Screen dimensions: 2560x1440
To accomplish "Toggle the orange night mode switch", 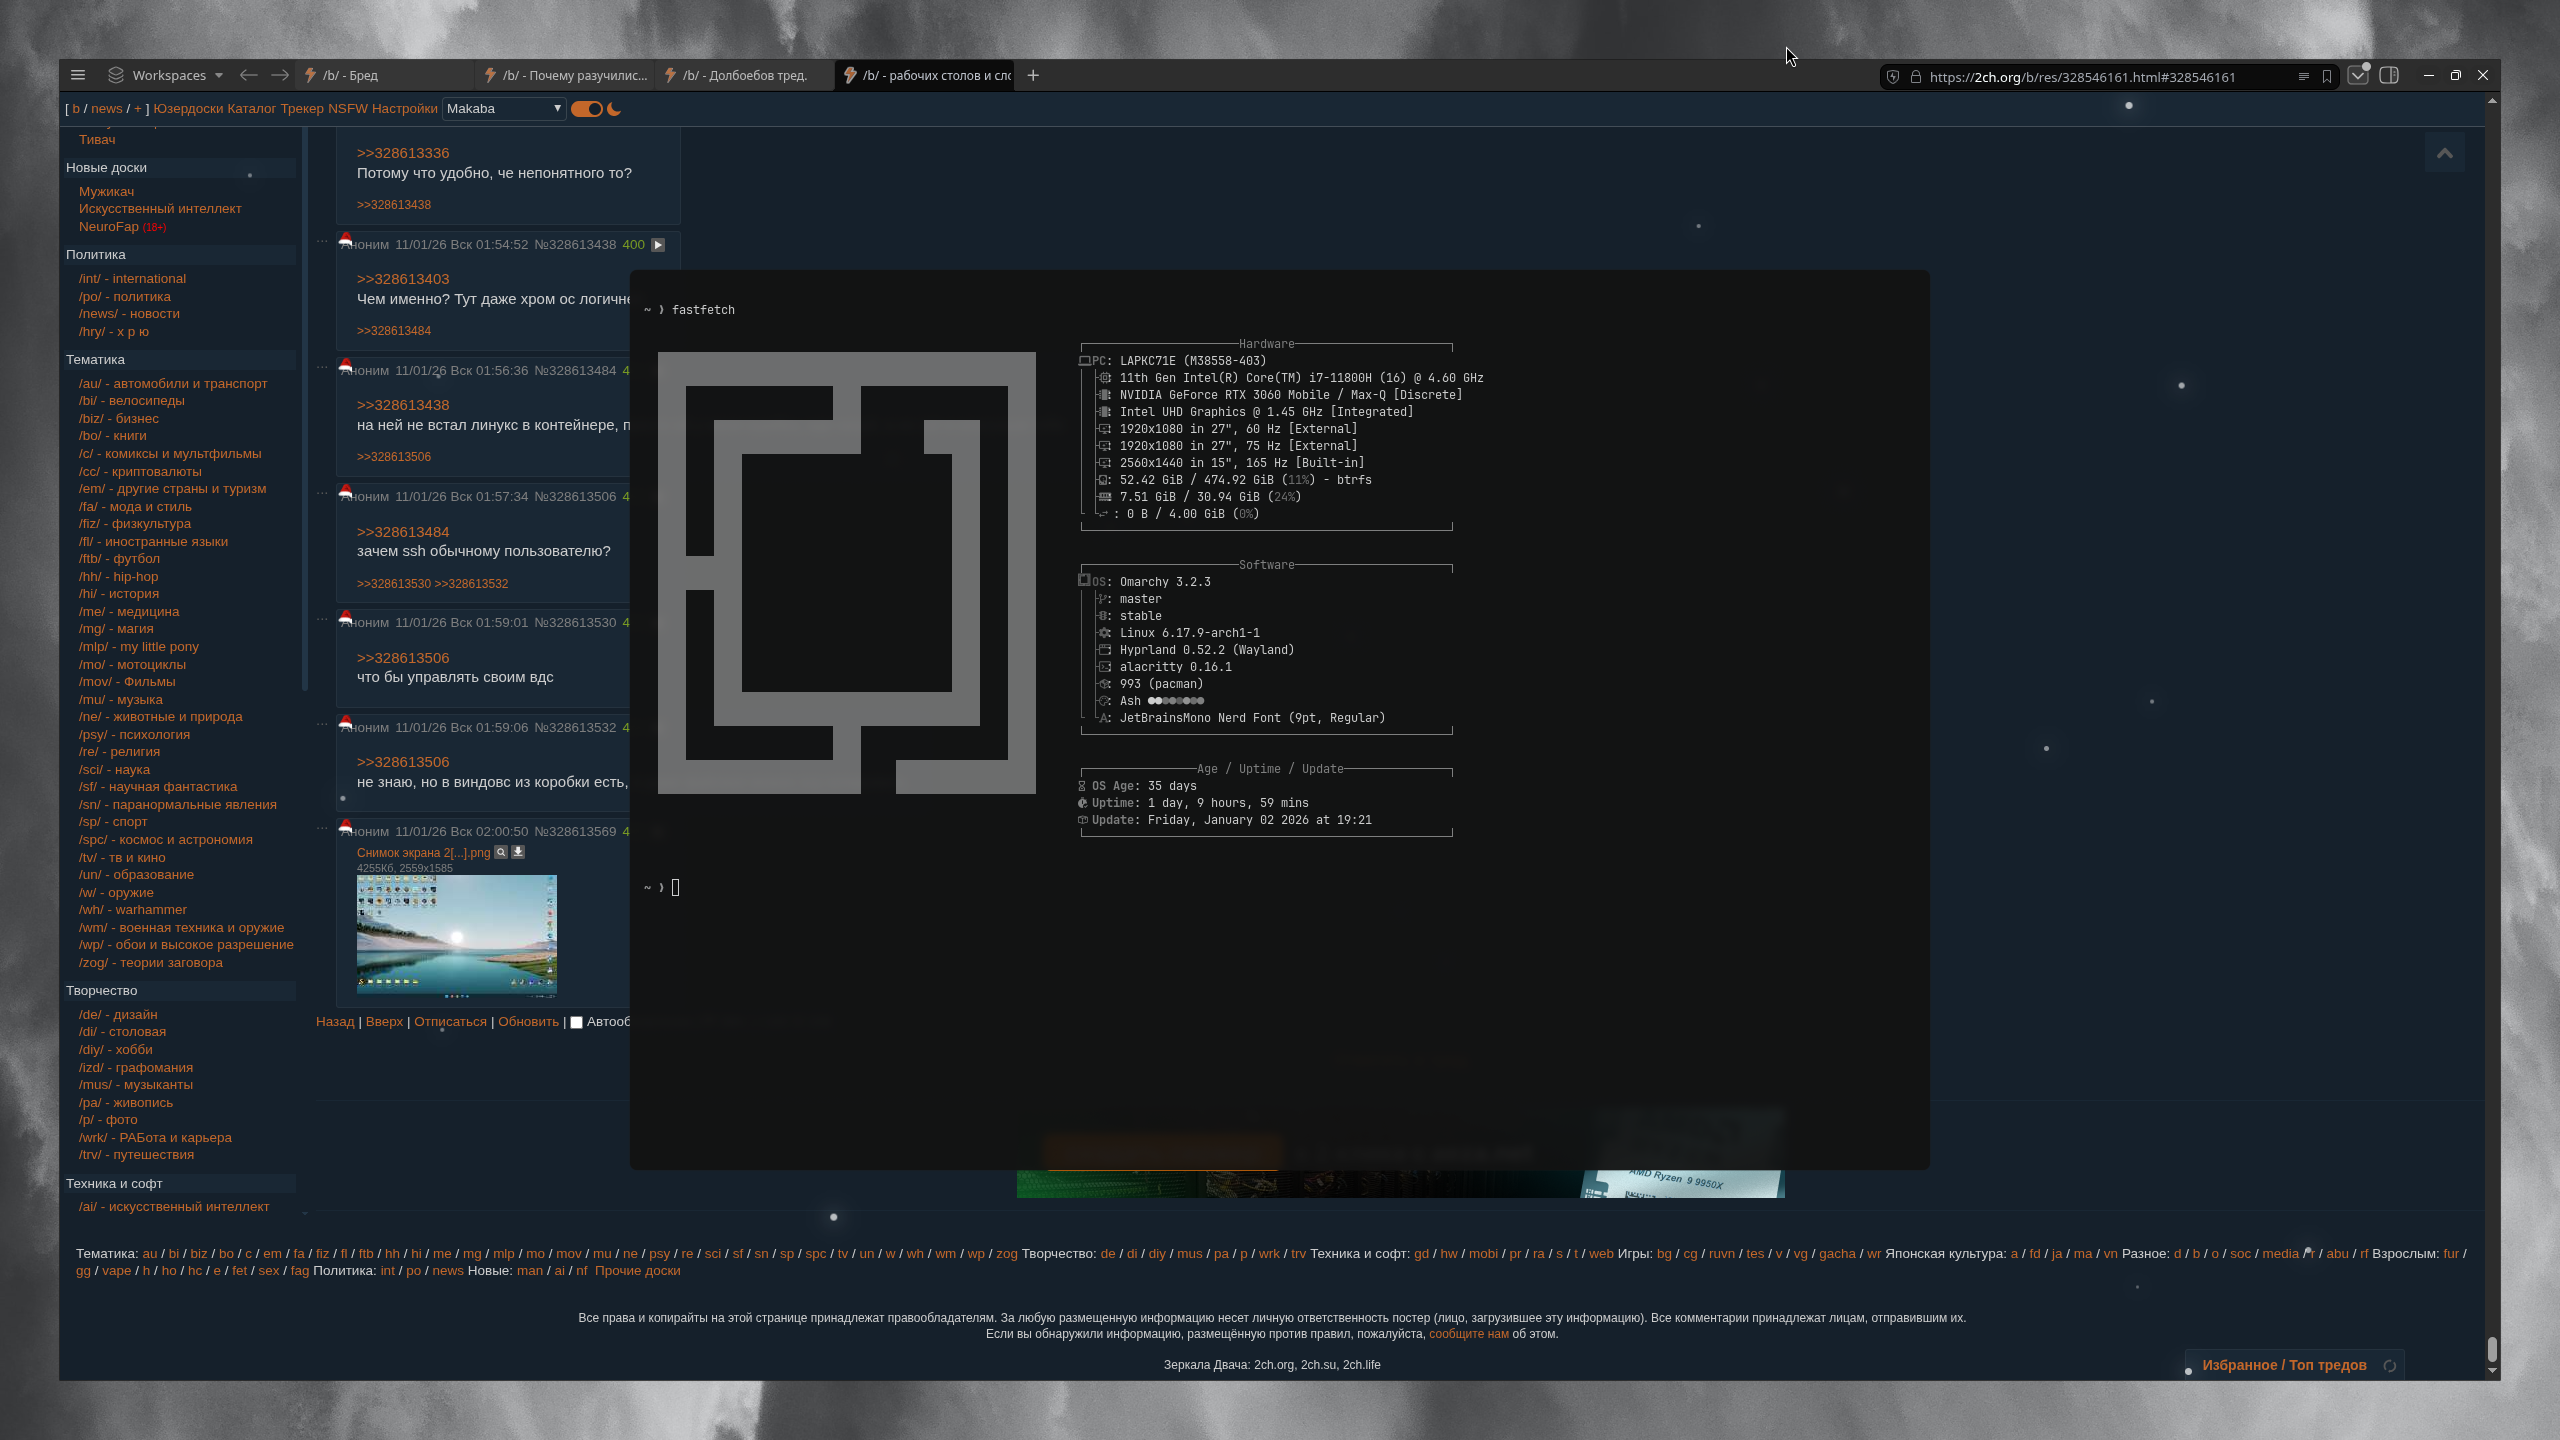I will pos(587,109).
